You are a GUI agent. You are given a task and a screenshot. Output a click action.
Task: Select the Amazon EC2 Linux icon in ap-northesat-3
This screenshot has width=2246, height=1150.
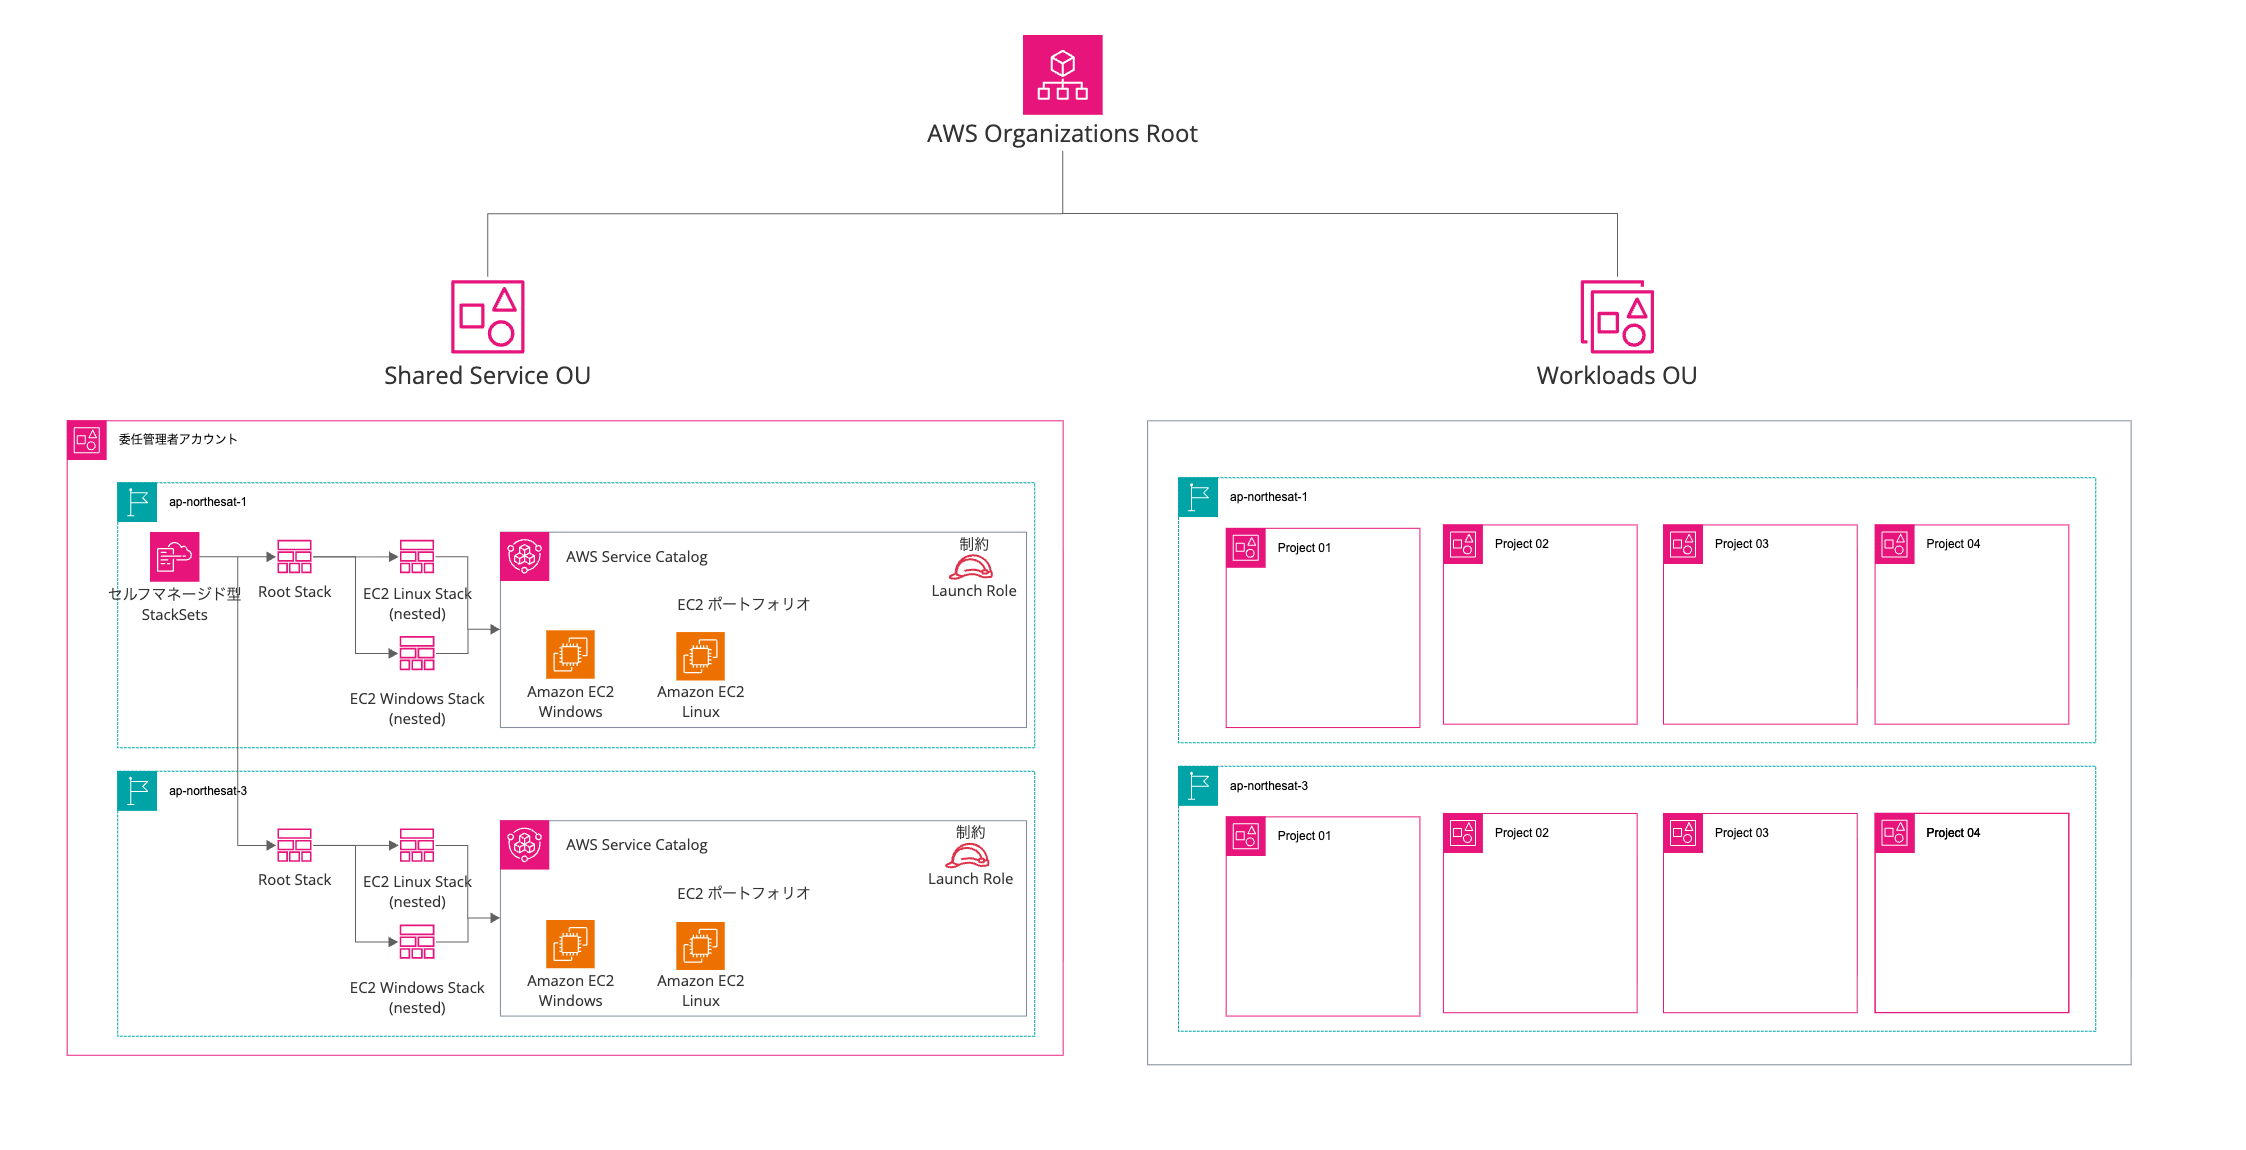tap(700, 946)
